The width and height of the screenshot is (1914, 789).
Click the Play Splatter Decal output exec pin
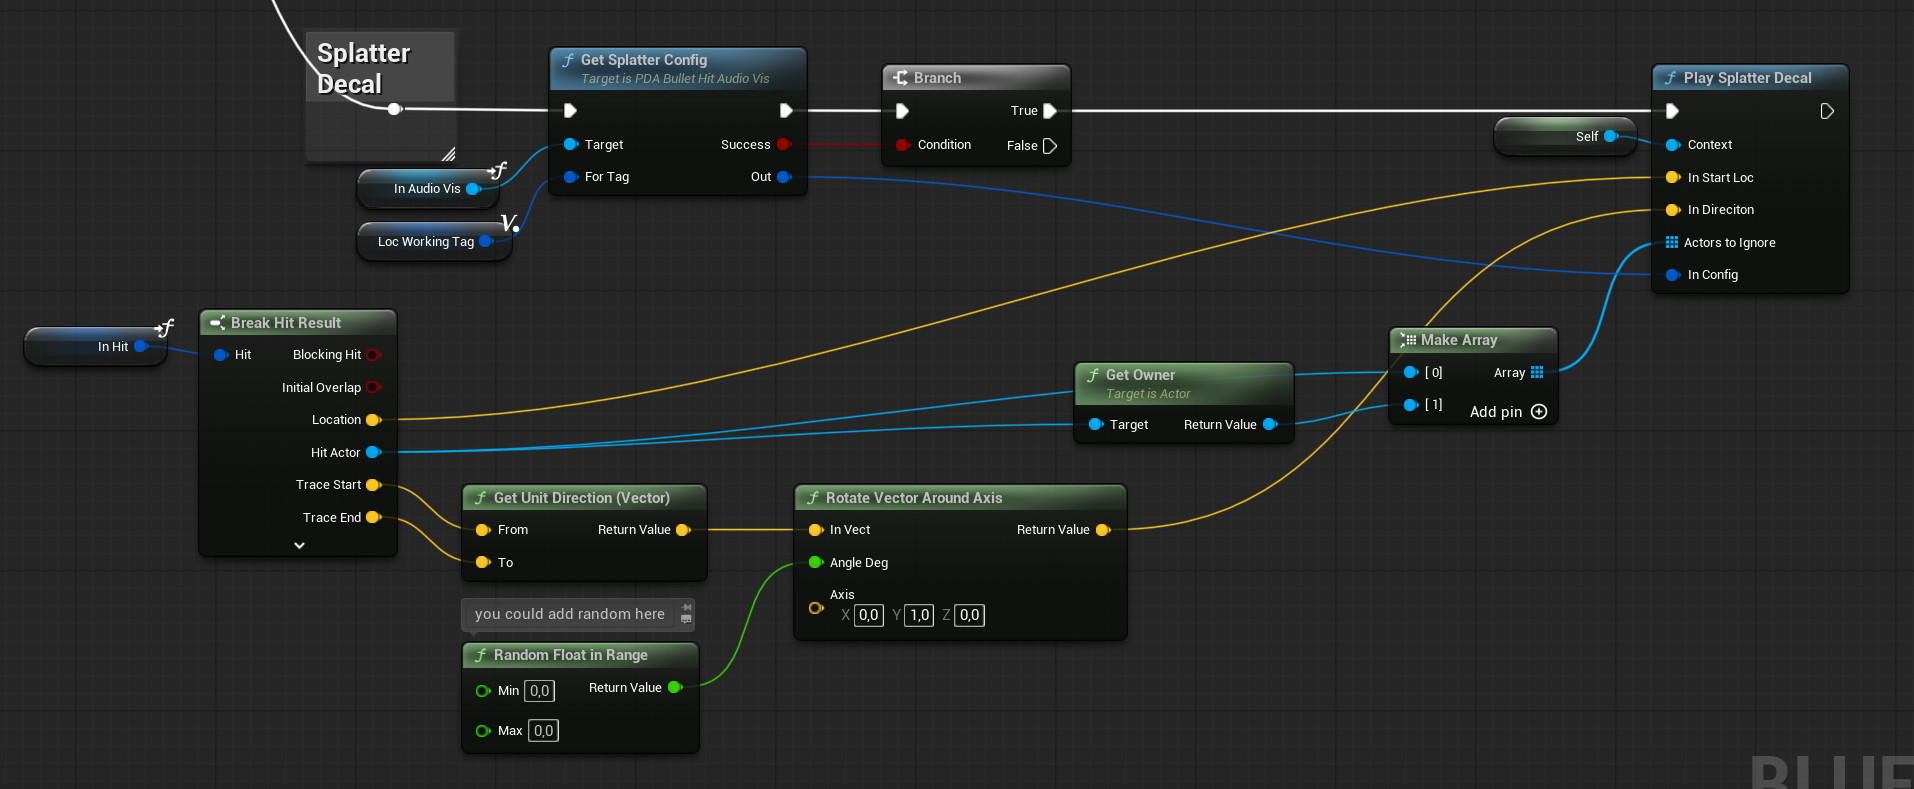pyautogui.click(x=1826, y=111)
